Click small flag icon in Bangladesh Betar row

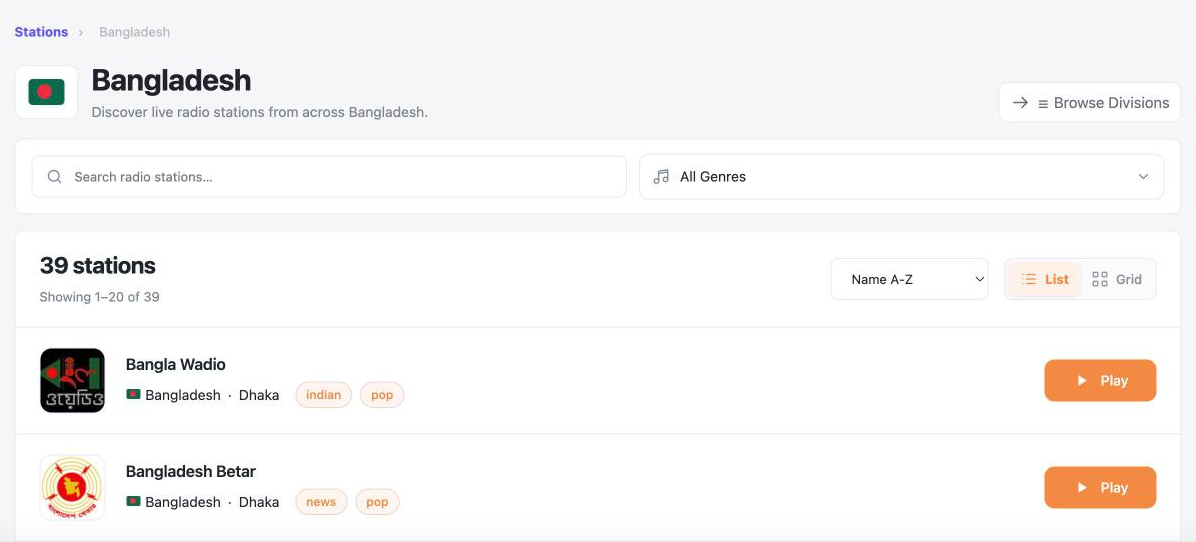(133, 501)
